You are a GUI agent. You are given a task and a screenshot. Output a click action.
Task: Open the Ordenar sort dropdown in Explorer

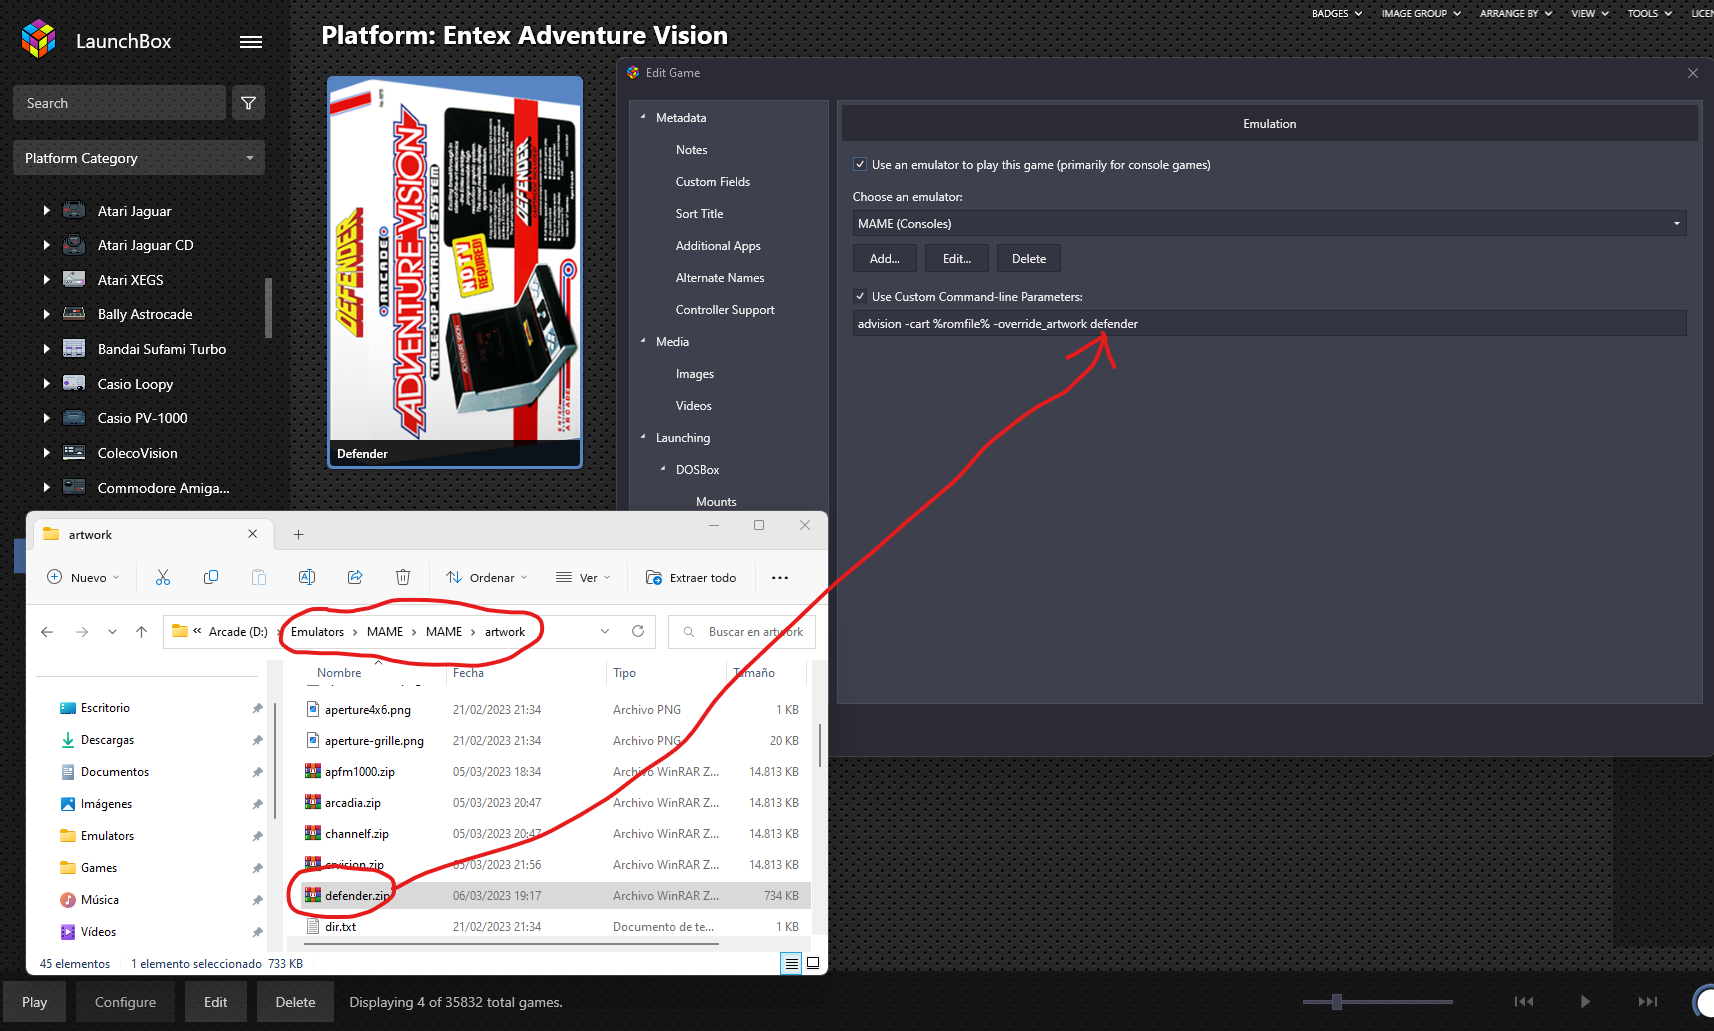[x=487, y=577]
